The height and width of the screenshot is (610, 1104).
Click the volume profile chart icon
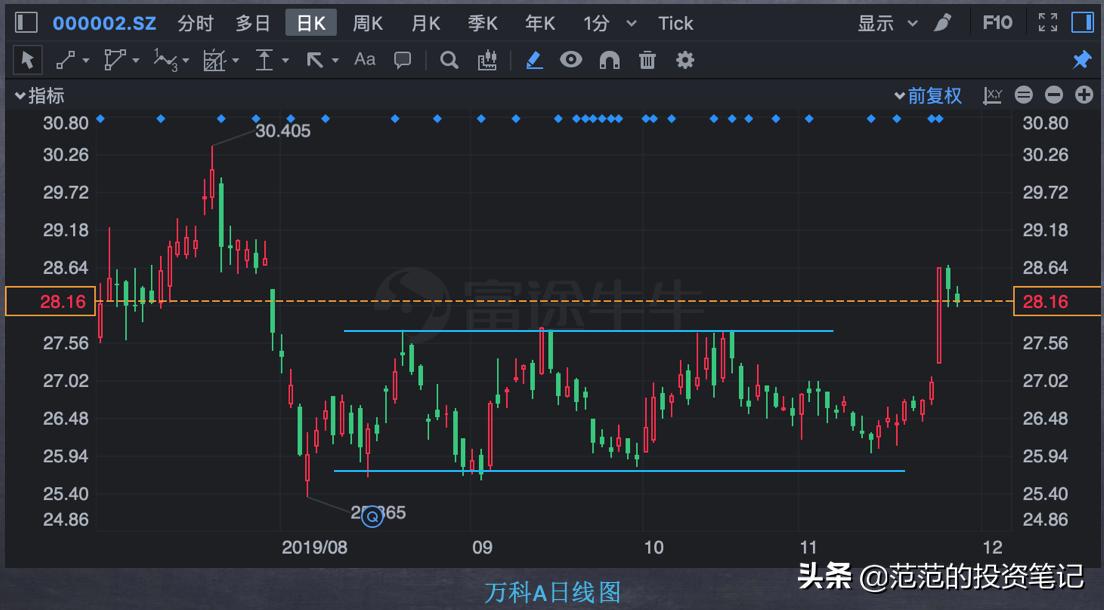click(487, 60)
